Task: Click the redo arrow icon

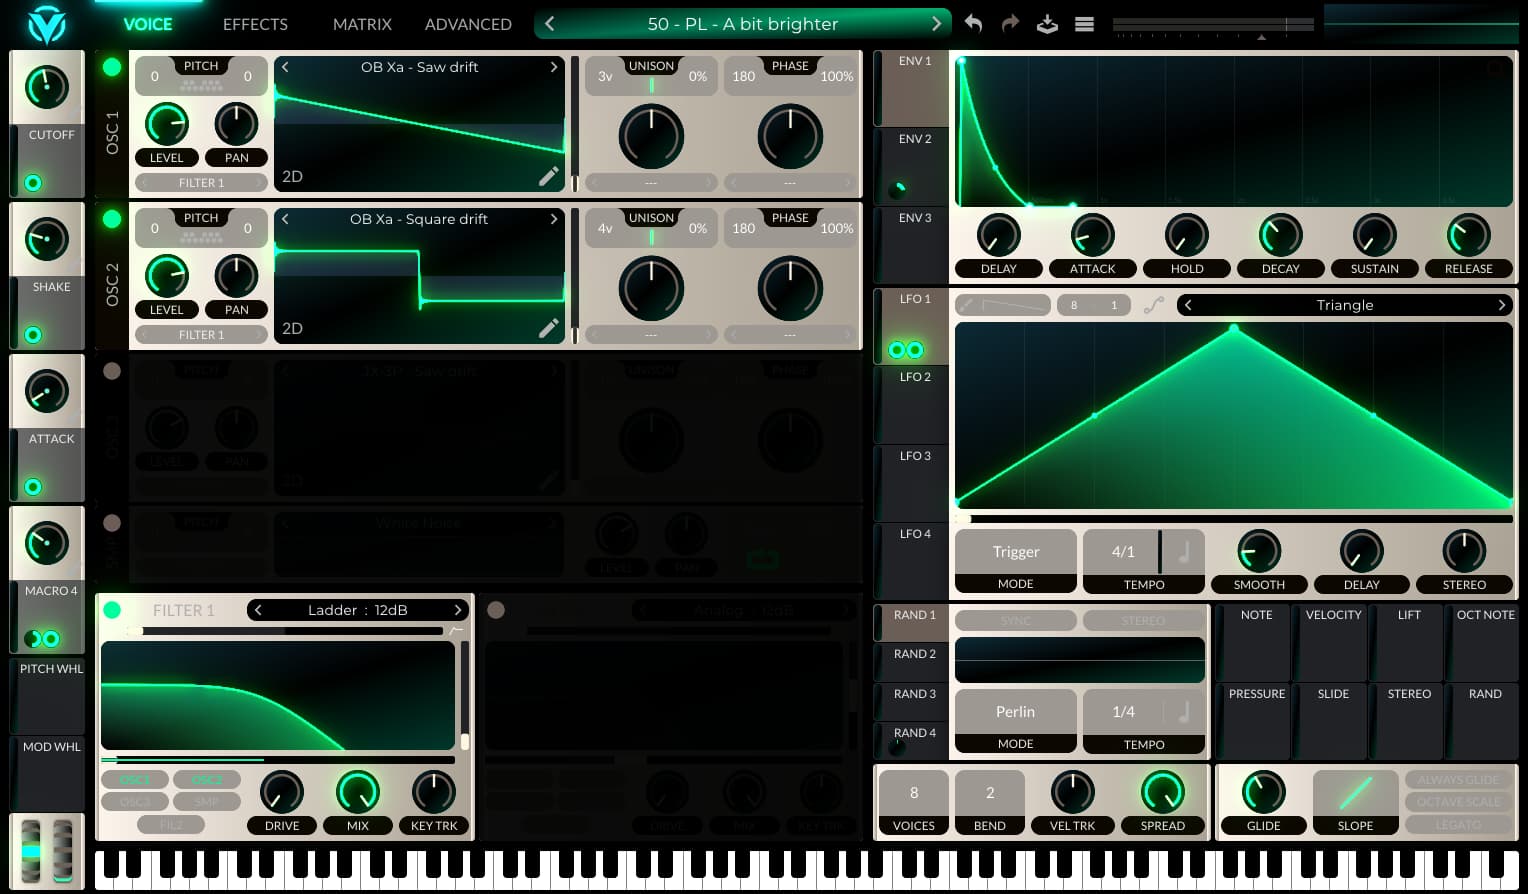Action: point(1010,24)
